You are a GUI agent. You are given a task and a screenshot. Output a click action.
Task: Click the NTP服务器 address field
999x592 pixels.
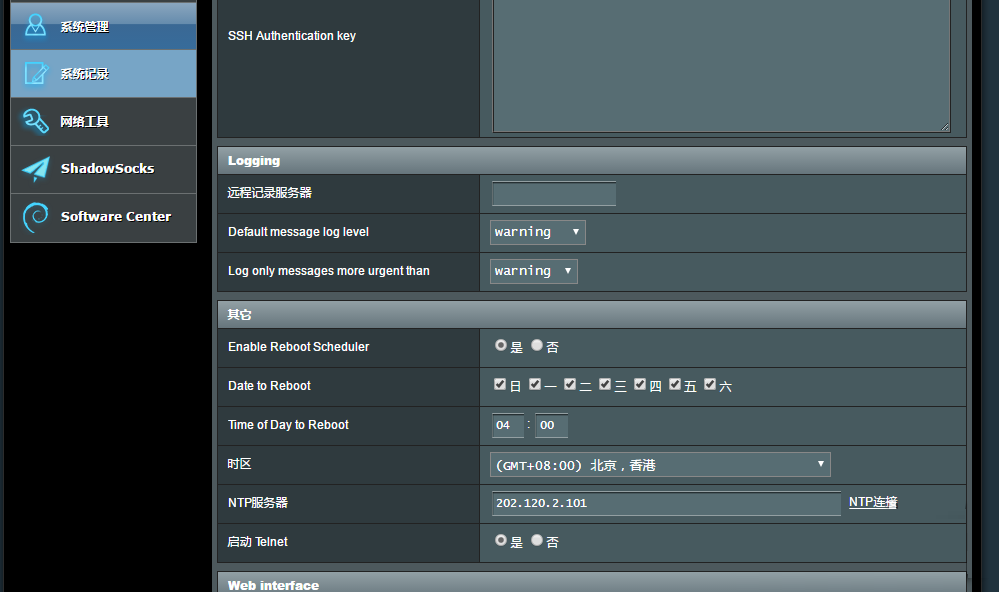click(x=666, y=503)
